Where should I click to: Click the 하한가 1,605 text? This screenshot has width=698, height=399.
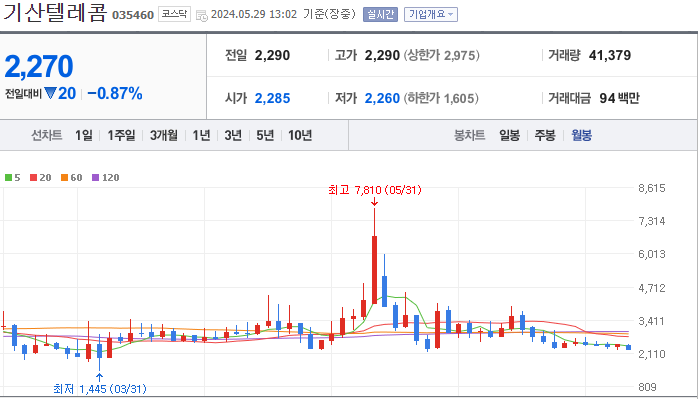pos(441,98)
